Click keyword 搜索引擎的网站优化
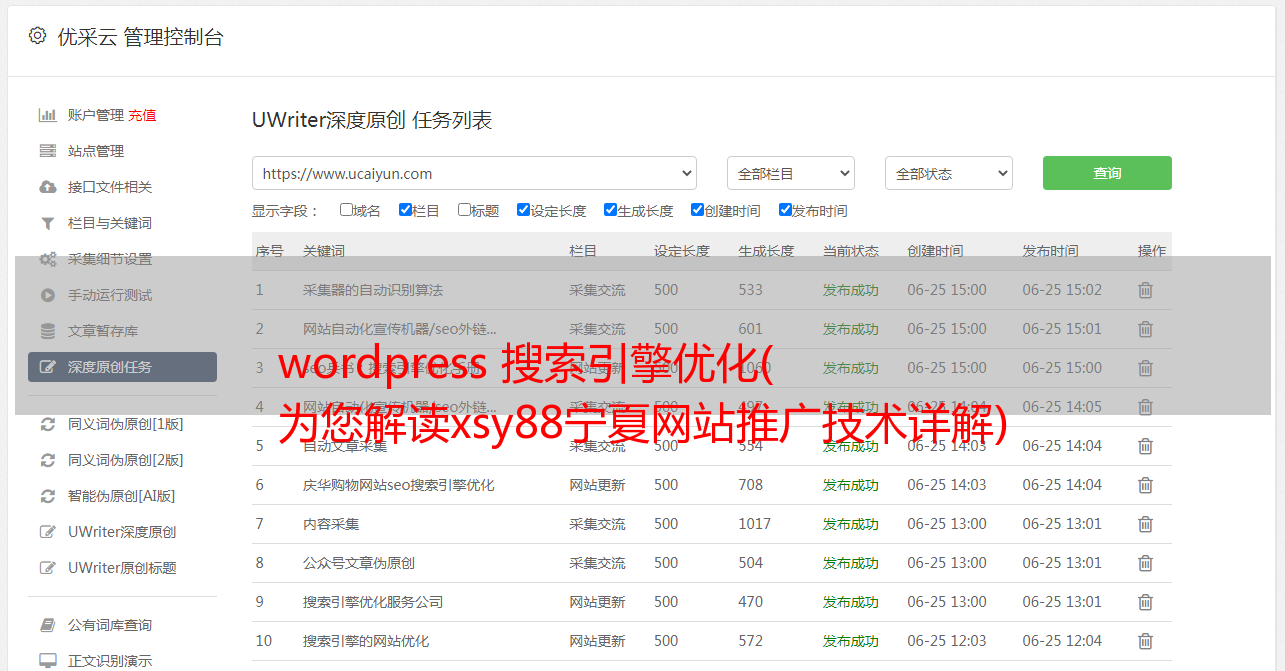The image size is (1285, 671). click(366, 641)
